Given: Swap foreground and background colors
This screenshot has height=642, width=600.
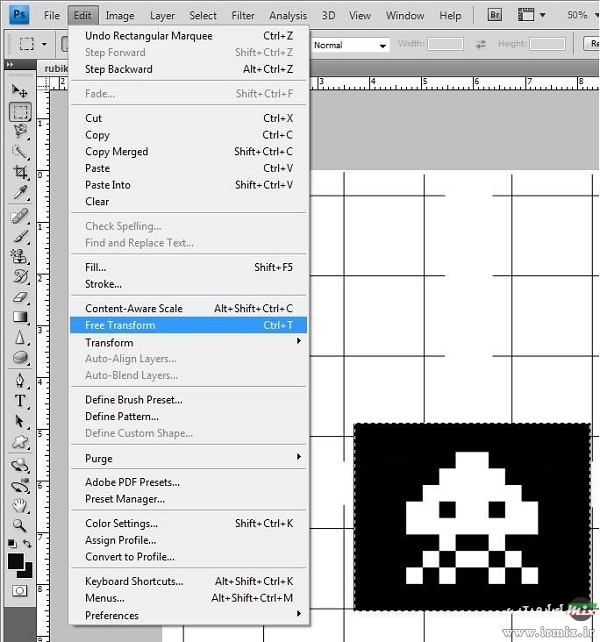Looking at the screenshot, I should tap(27, 544).
